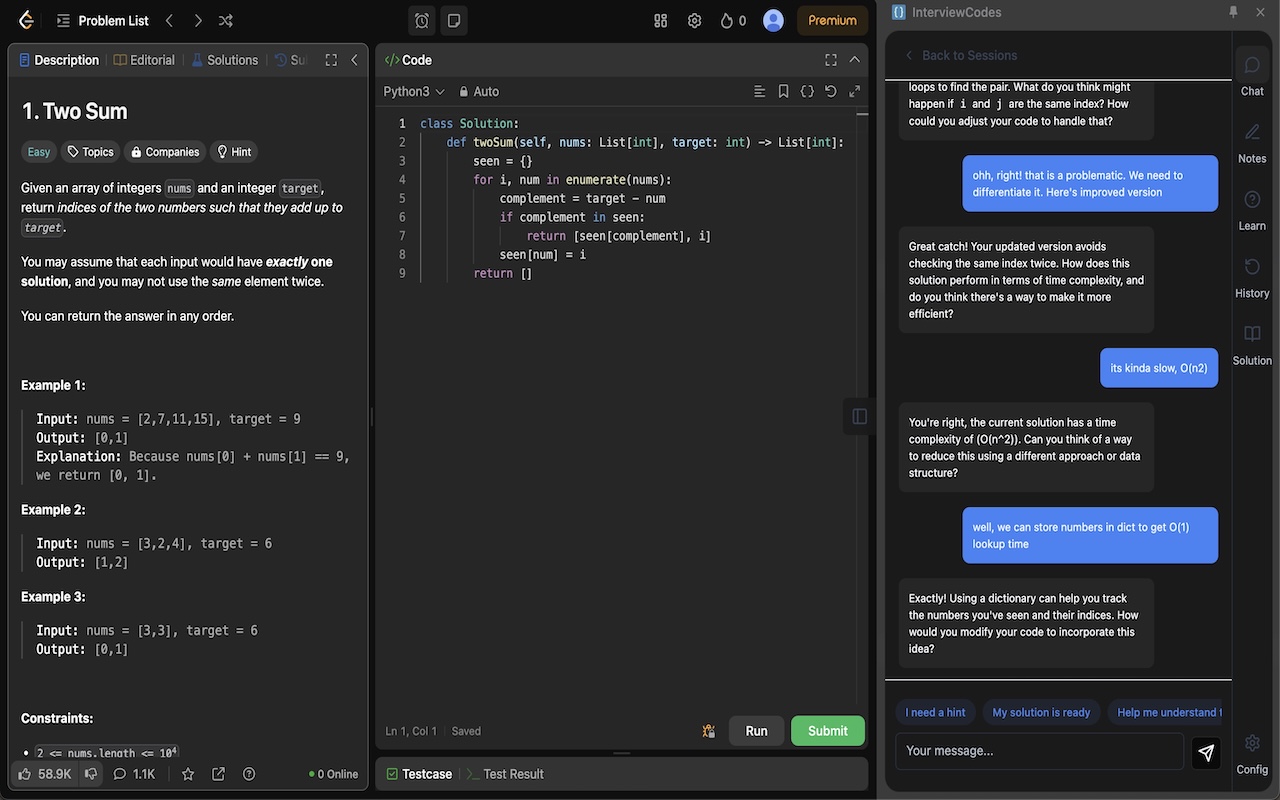Click the thumbs-down icon next to 58.9K likes
The height and width of the screenshot is (800, 1280).
[91, 773]
